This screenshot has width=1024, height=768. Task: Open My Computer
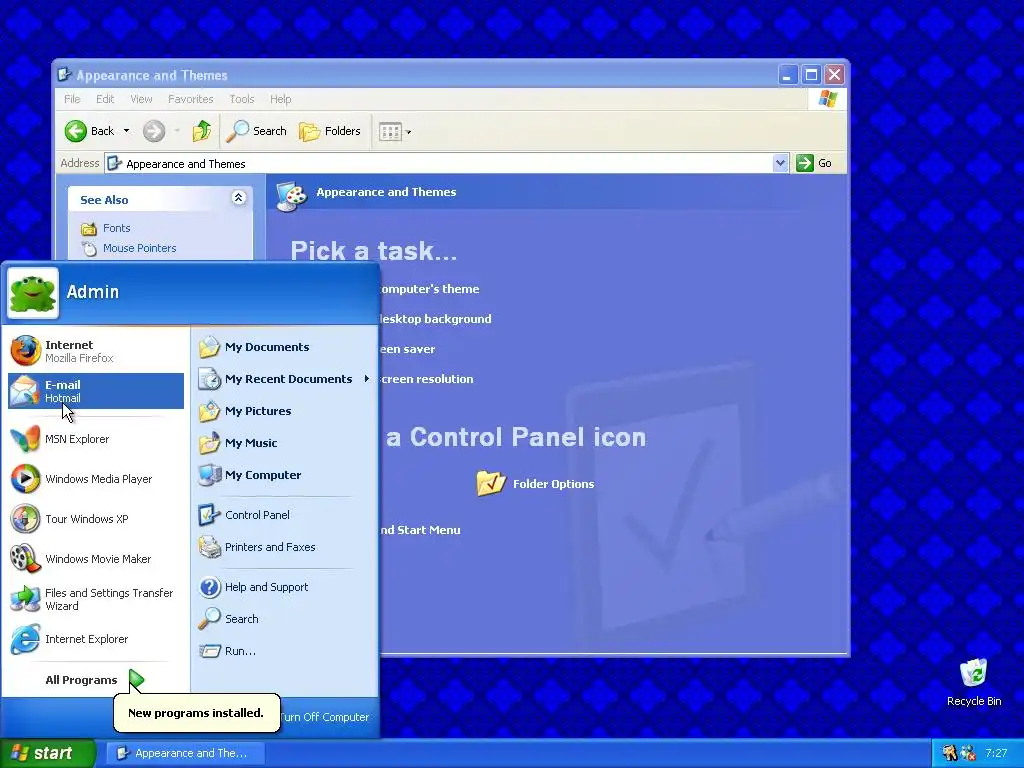pos(284,475)
